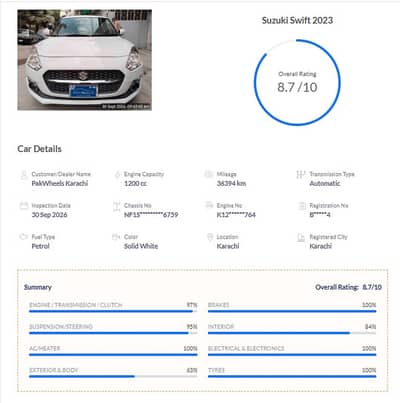This screenshot has height=403, width=400.
Task: Click the 'Petrol' fuel type value
Action: (40, 246)
